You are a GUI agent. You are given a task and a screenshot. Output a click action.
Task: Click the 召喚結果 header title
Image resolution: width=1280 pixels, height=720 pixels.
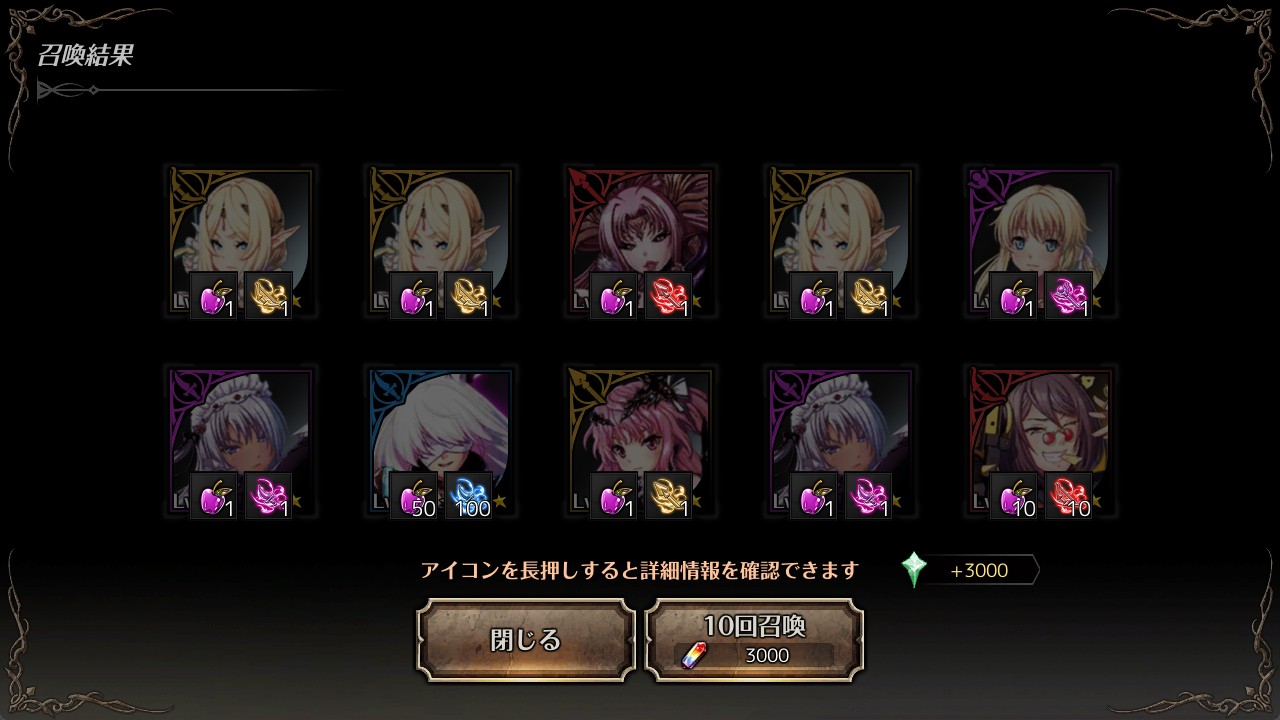pyautogui.click(x=86, y=55)
